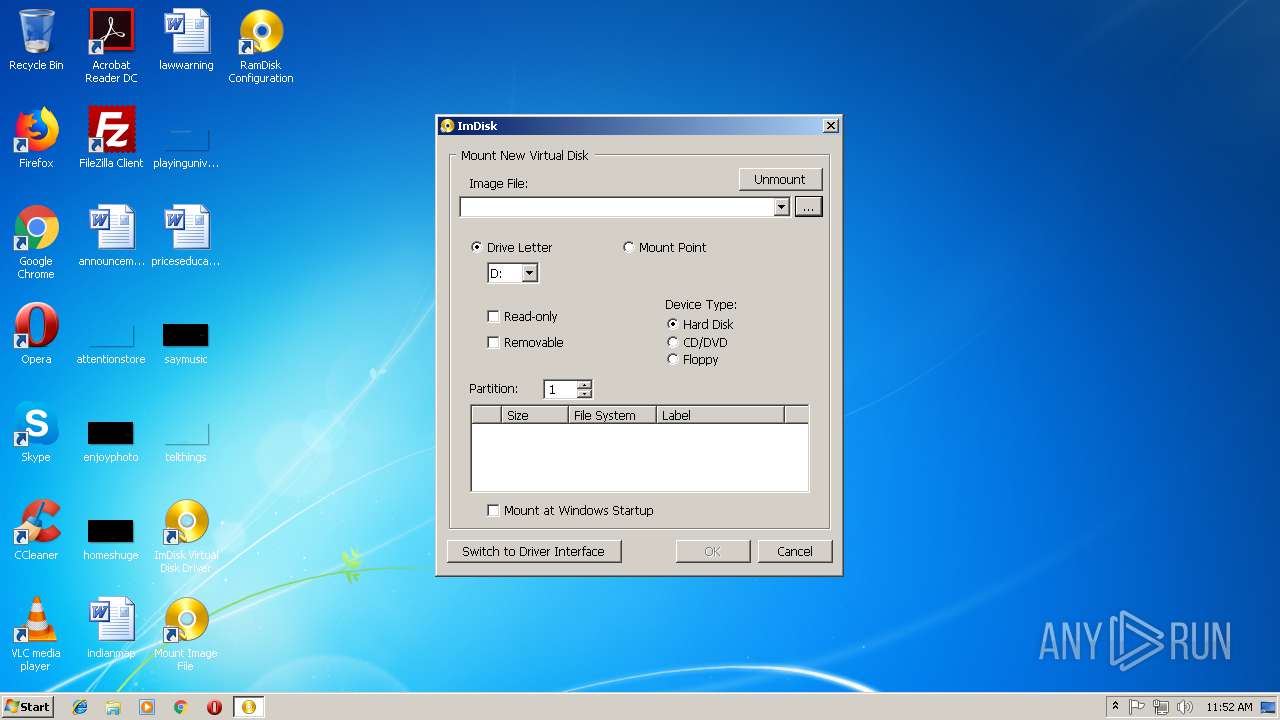Screen dimensions: 1280x720
Task: Open Windows Explorer folder in taskbar
Action: (113, 707)
